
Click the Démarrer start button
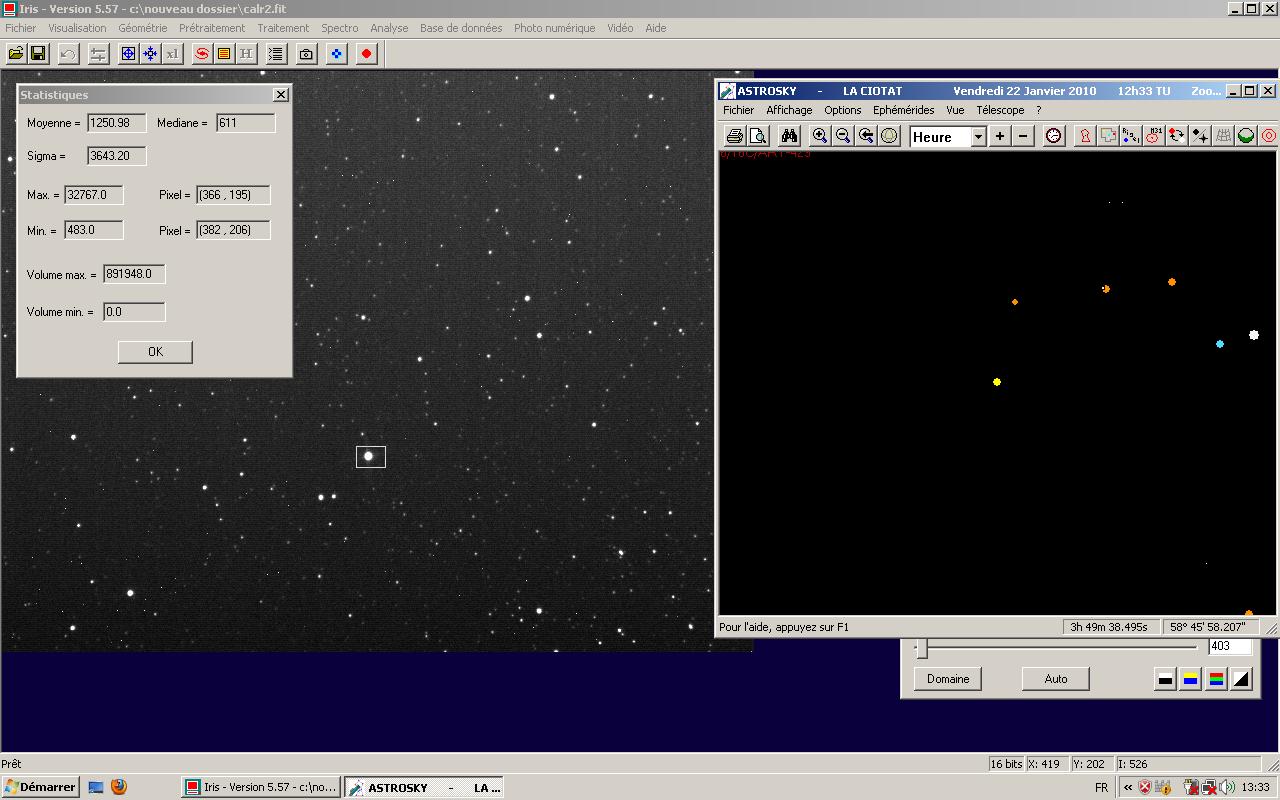point(40,787)
